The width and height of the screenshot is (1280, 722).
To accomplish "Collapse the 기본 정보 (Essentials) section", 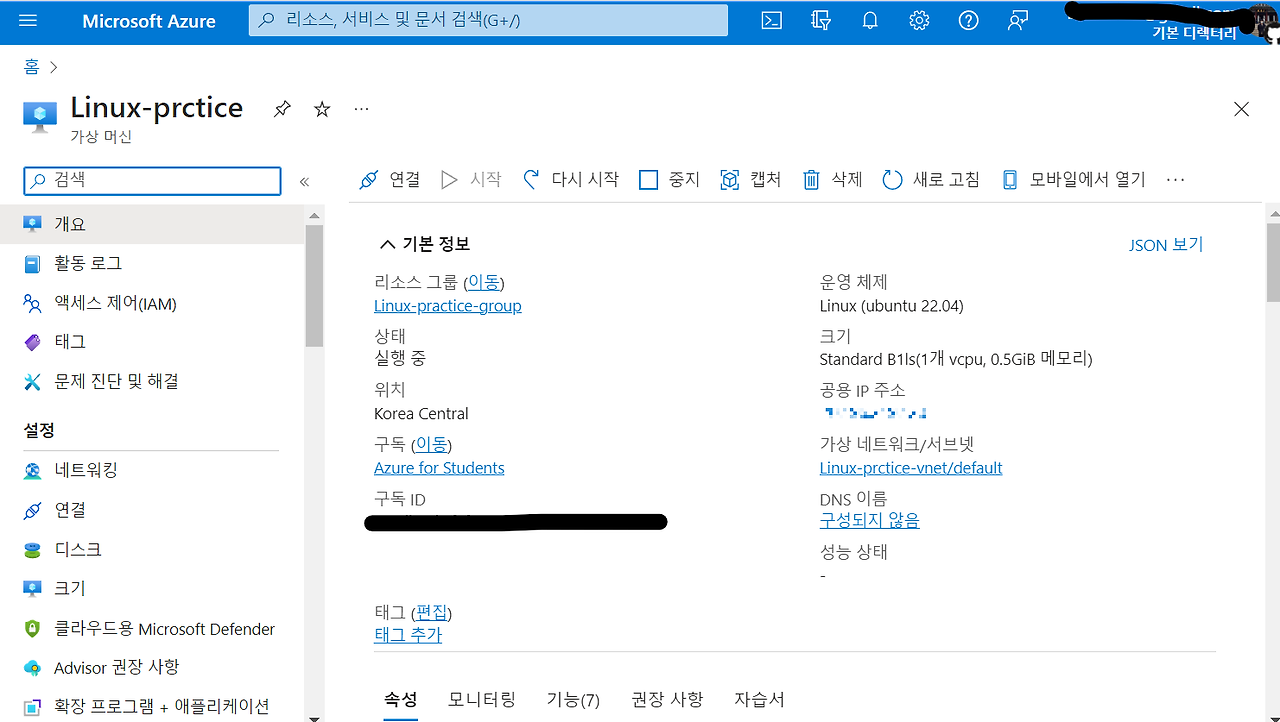I will [424, 244].
